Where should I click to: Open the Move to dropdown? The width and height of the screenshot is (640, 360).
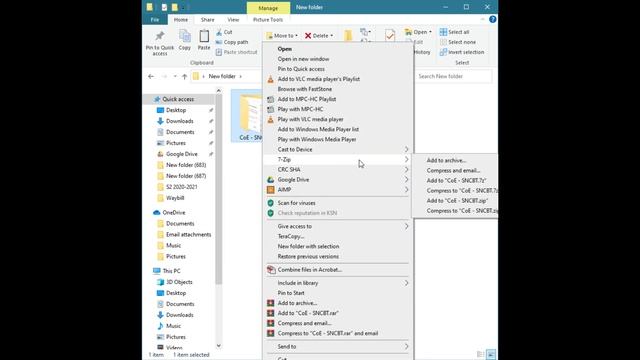(x=282, y=36)
